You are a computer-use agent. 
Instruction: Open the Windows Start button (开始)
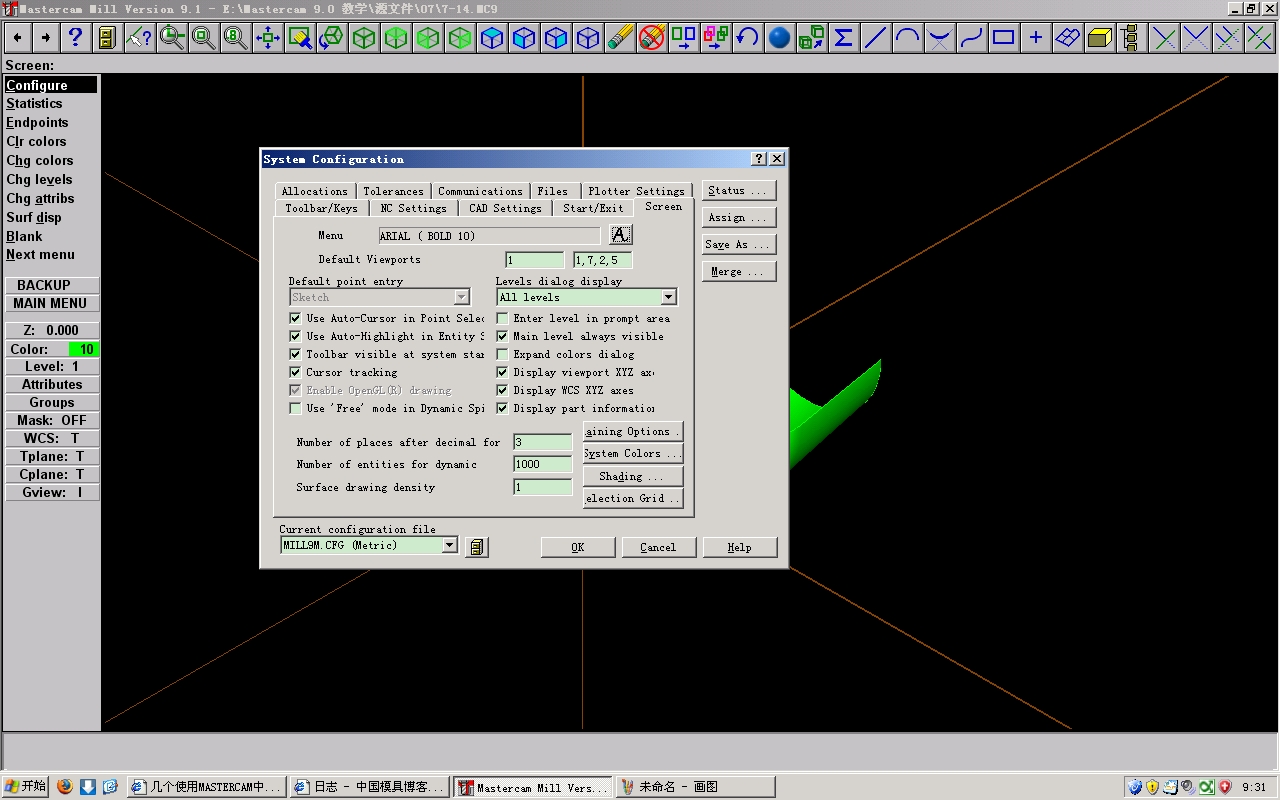[25, 787]
